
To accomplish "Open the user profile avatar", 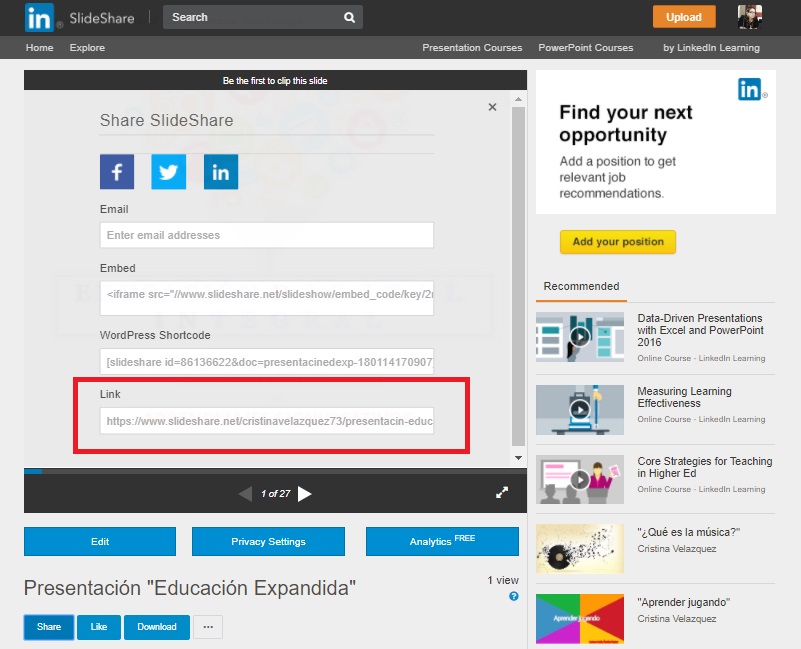I will pos(751,17).
